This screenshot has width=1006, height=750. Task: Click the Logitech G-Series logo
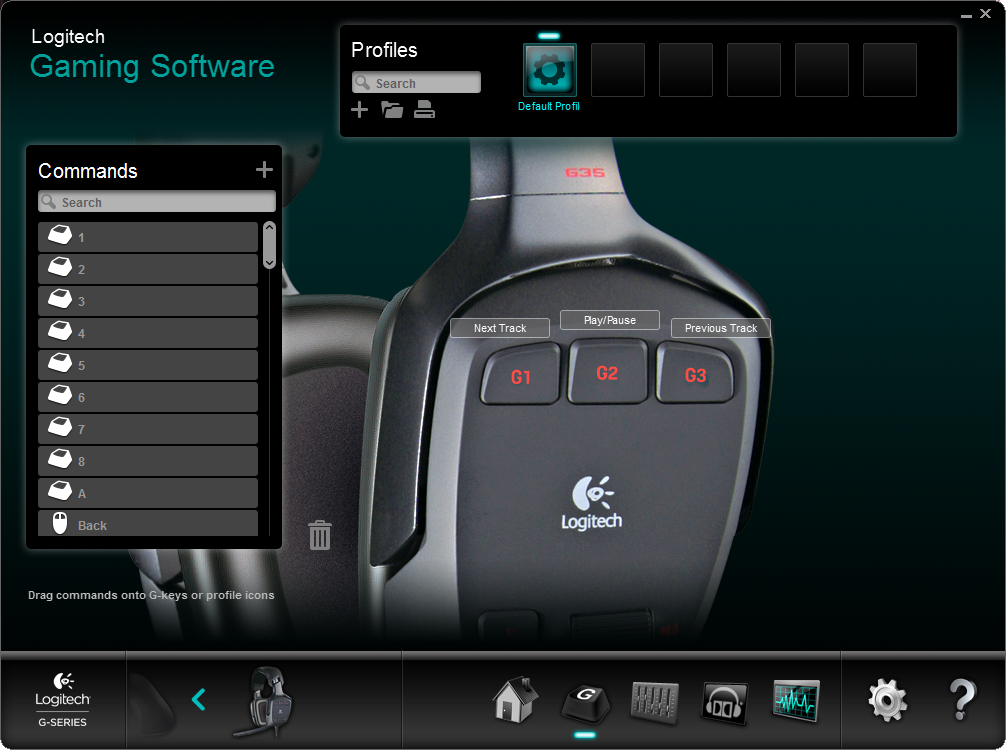62,699
